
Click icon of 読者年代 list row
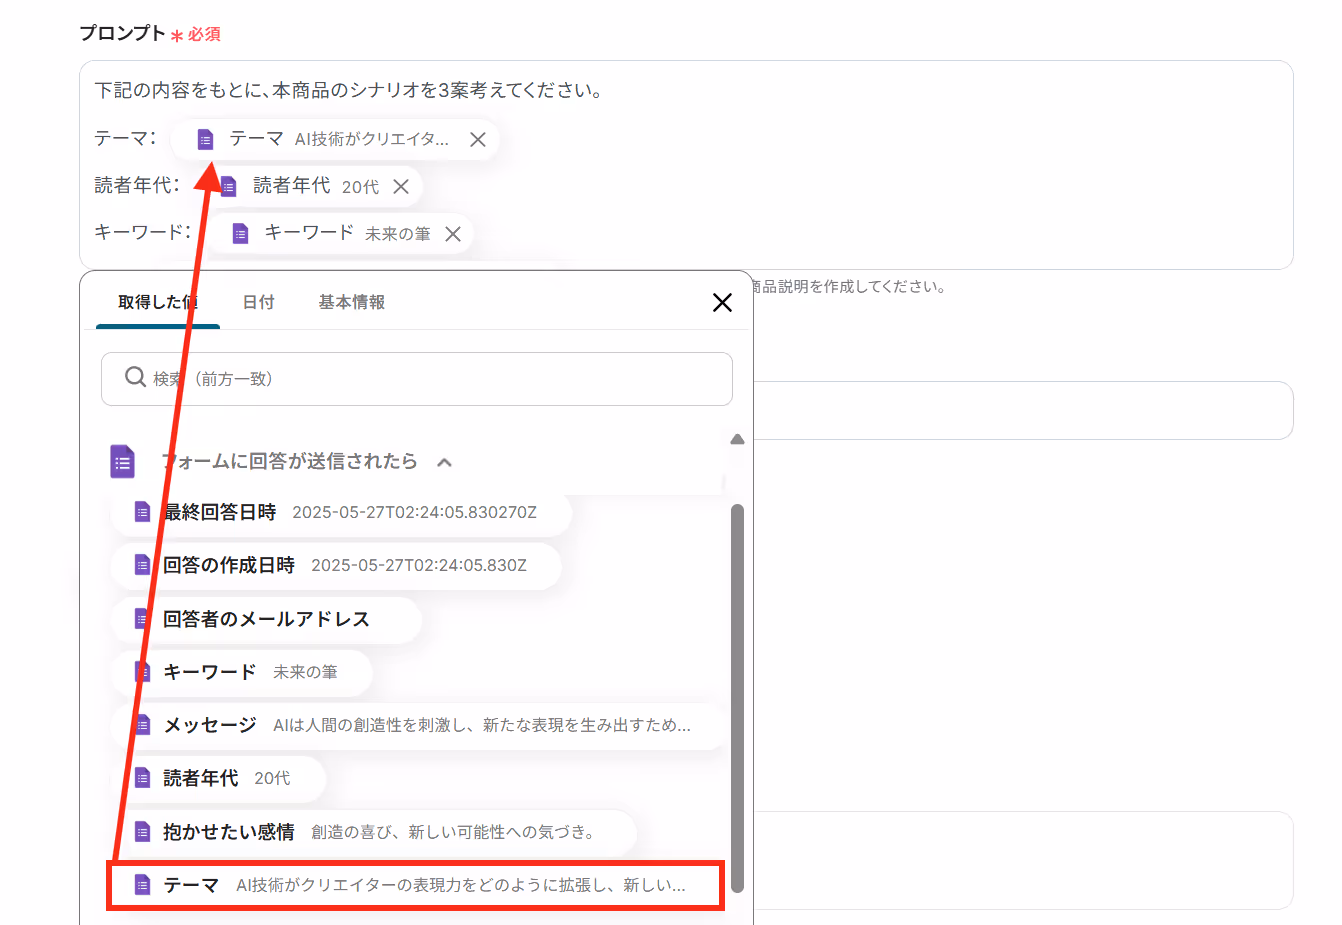[x=142, y=778]
